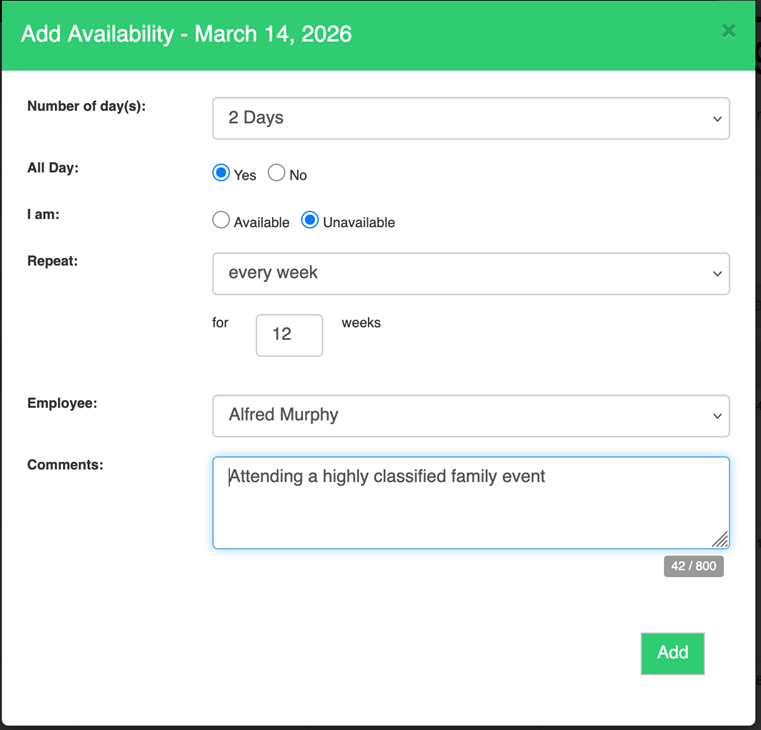
Task: Click the Comments box resize handle
Action: pyautogui.click(x=720, y=539)
